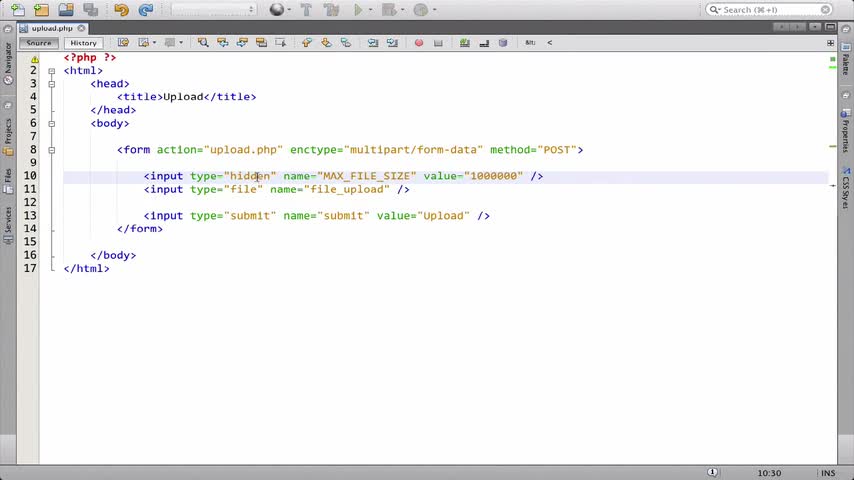Screen dimensions: 854x480
Task: Click the scroll documents right button
Action: click(x=798, y=27)
